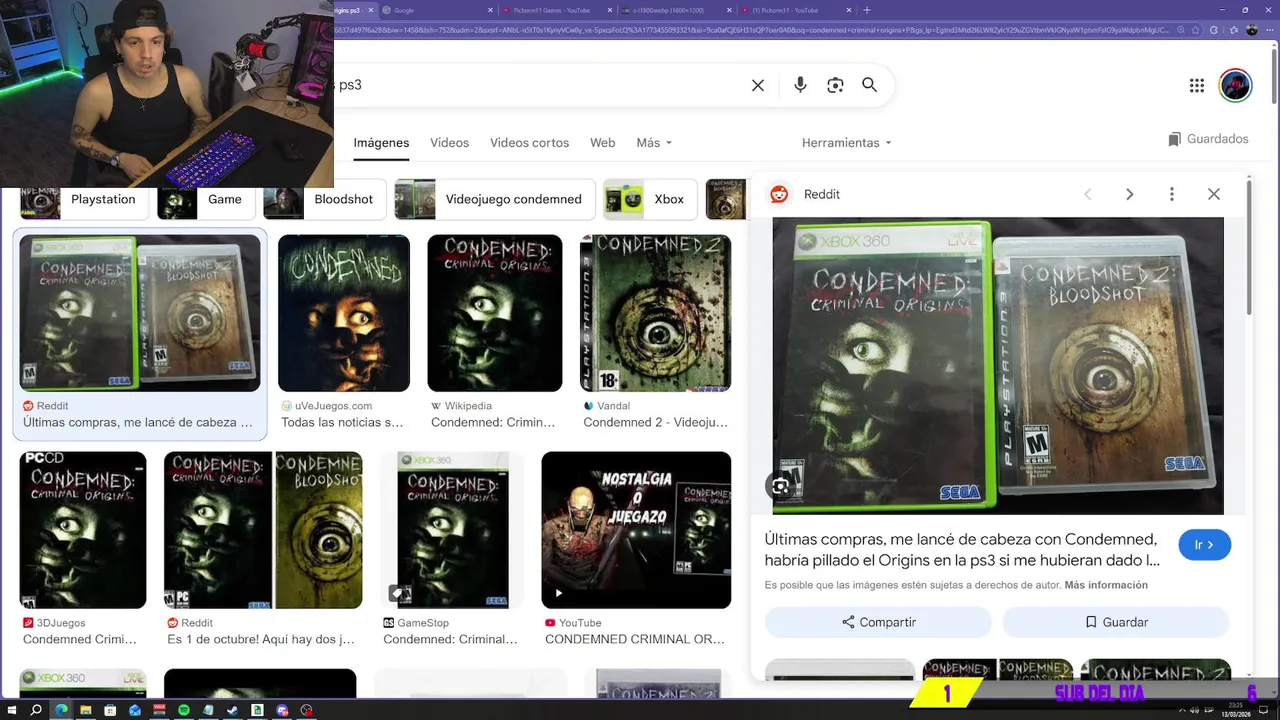Select the Bloodshot filter chip

tap(324, 199)
